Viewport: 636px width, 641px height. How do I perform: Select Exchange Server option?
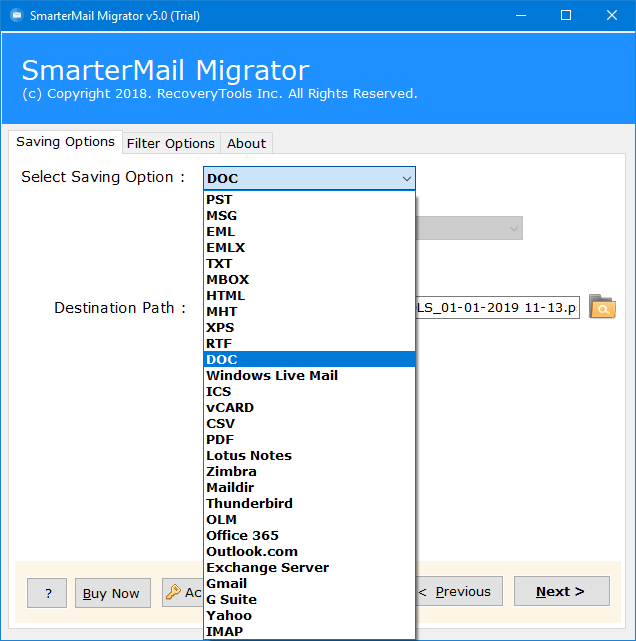click(x=309, y=567)
